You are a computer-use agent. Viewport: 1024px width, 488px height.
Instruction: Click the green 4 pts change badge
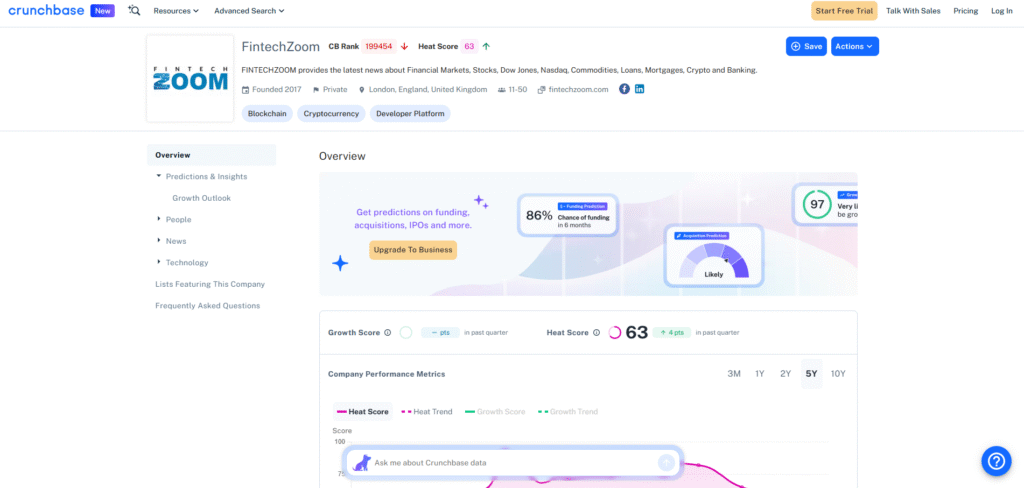(x=671, y=333)
